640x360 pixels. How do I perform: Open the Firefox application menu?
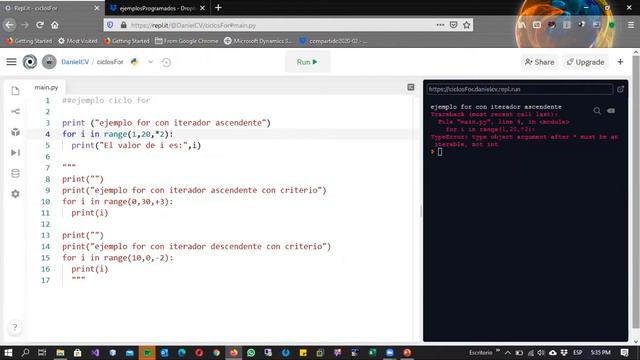(x=631, y=25)
